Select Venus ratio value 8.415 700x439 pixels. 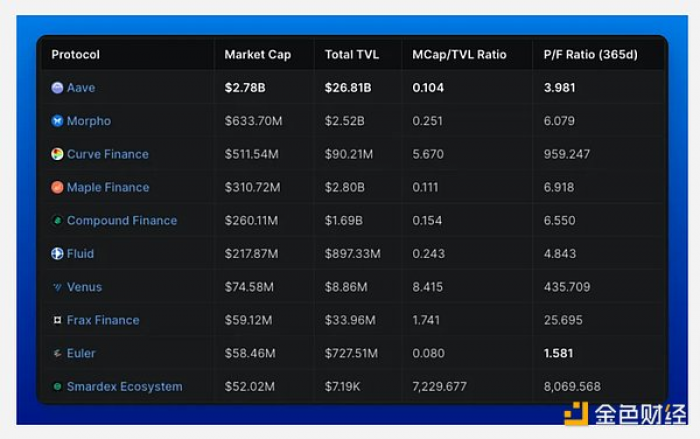[427, 287]
